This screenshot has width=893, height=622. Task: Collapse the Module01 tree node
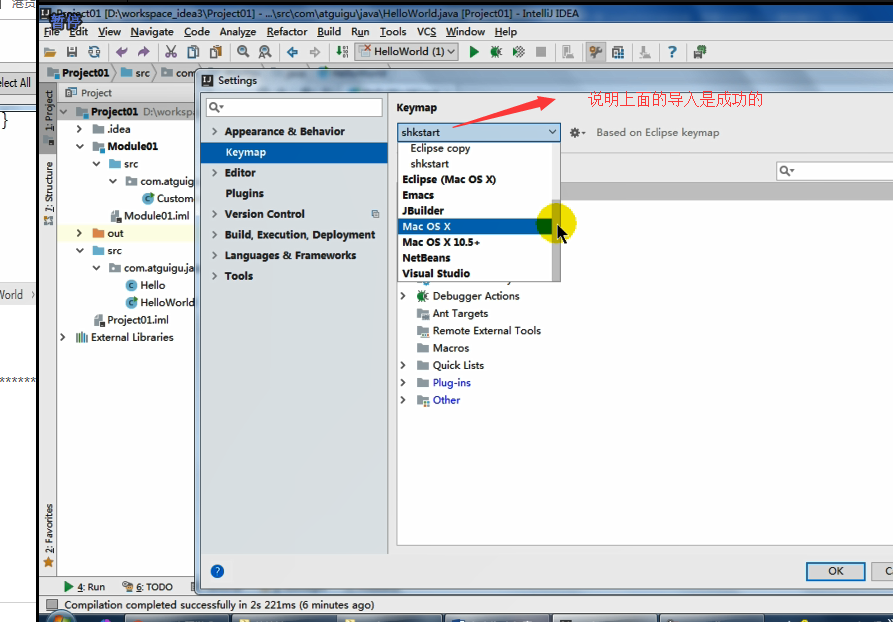(x=80, y=146)
